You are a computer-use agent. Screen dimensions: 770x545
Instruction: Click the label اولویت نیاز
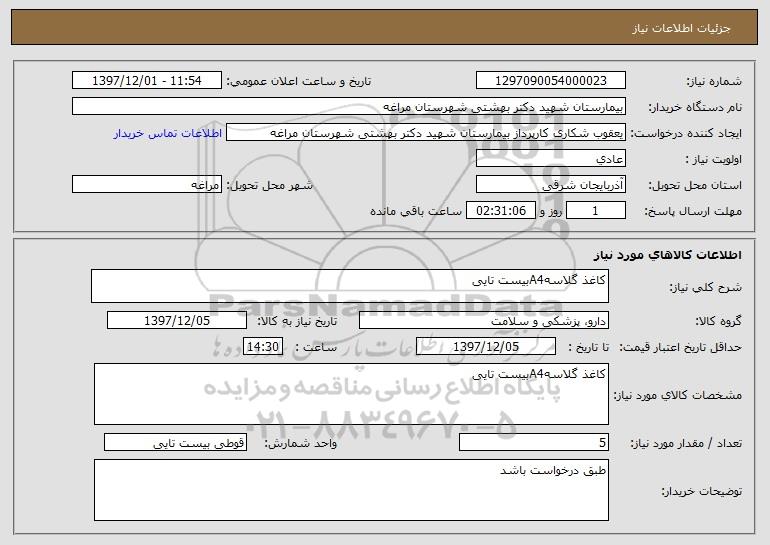[x=714, y=160]
